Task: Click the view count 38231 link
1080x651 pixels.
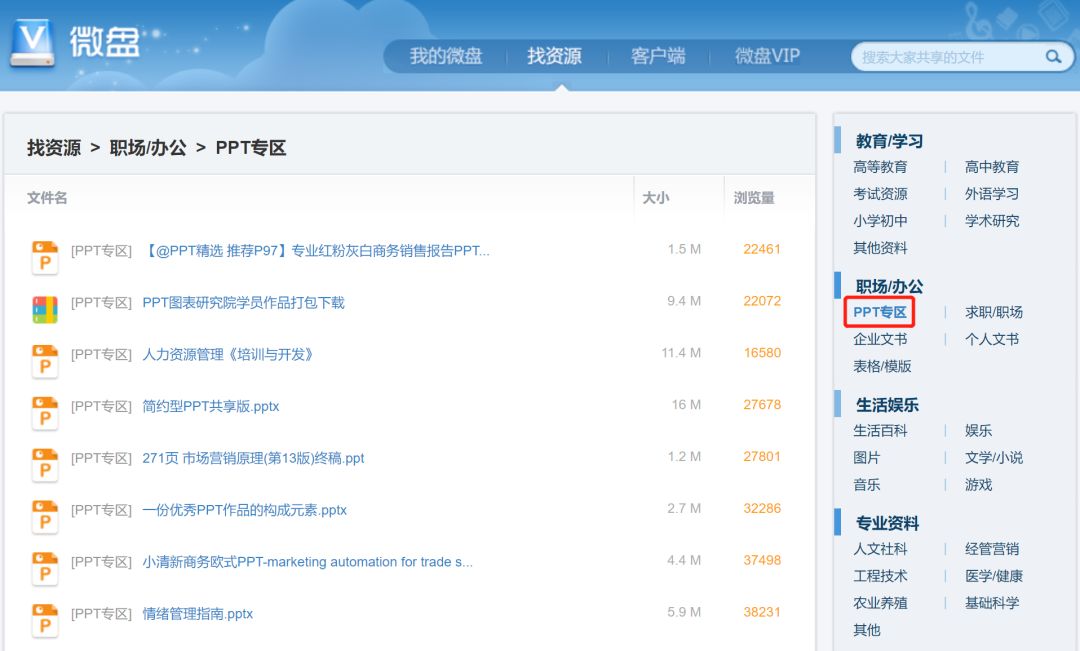Action: pos(761,613)
